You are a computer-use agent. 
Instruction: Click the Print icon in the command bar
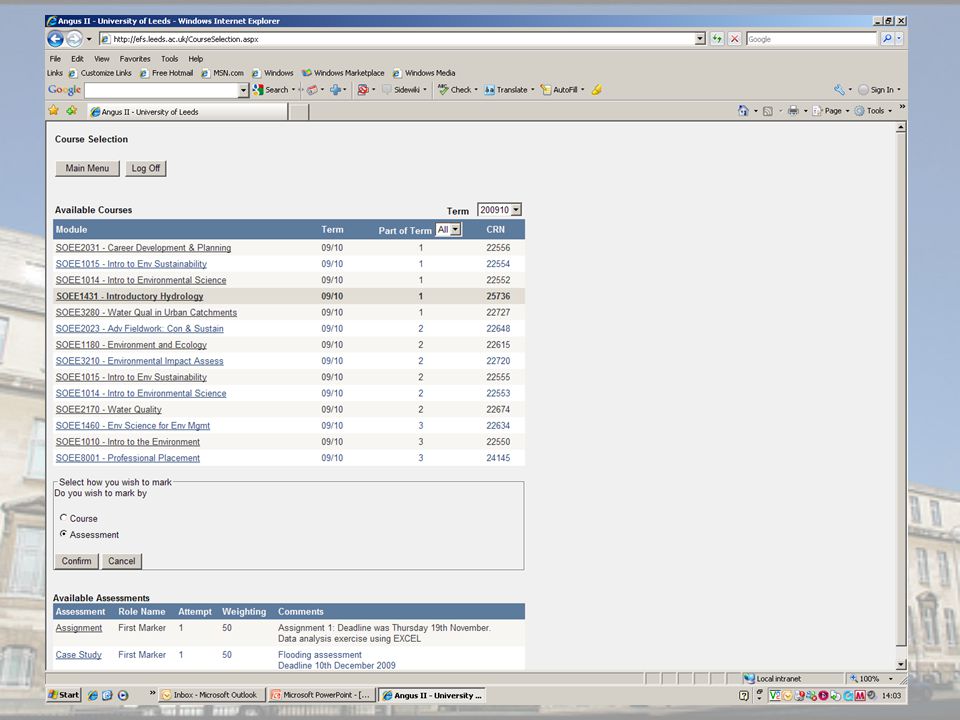pos(793,111)
